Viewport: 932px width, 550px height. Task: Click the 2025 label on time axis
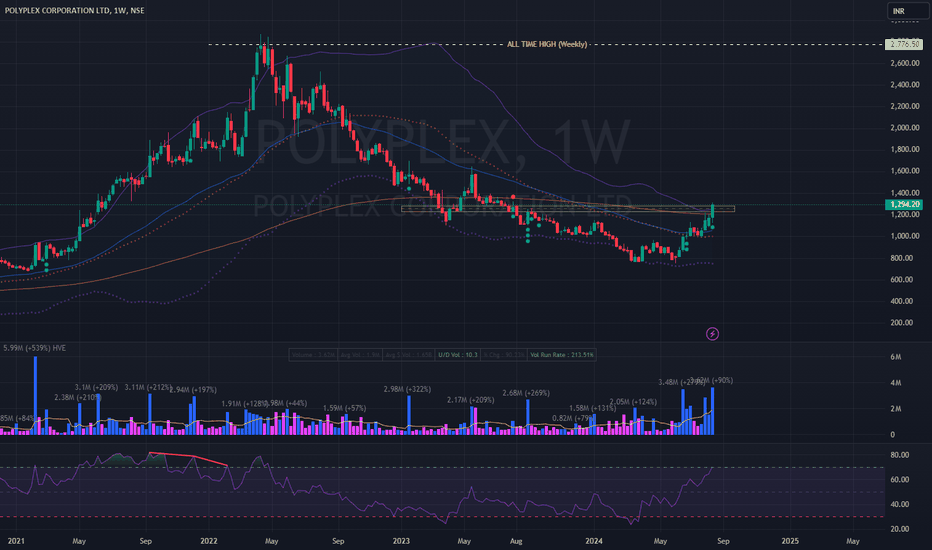(790, 541)
